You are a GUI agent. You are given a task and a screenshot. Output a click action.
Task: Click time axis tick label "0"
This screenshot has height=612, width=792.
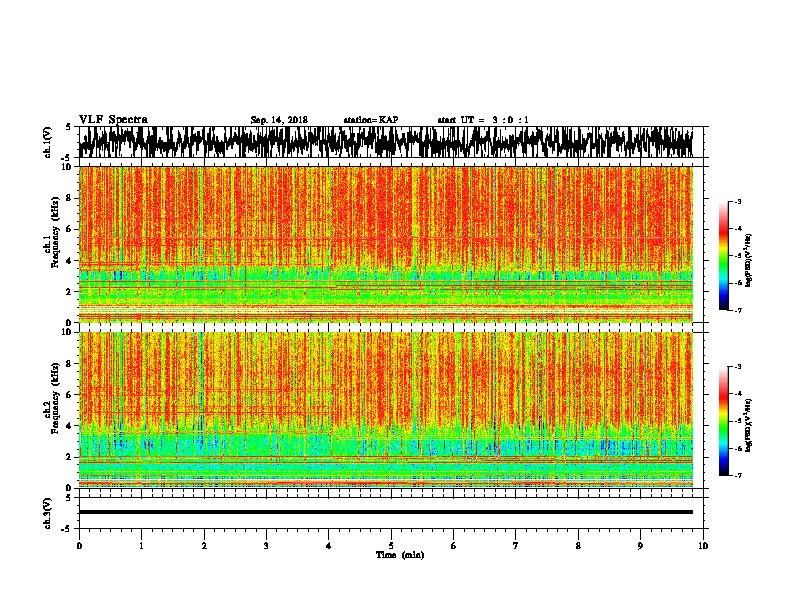pos(79,546)
